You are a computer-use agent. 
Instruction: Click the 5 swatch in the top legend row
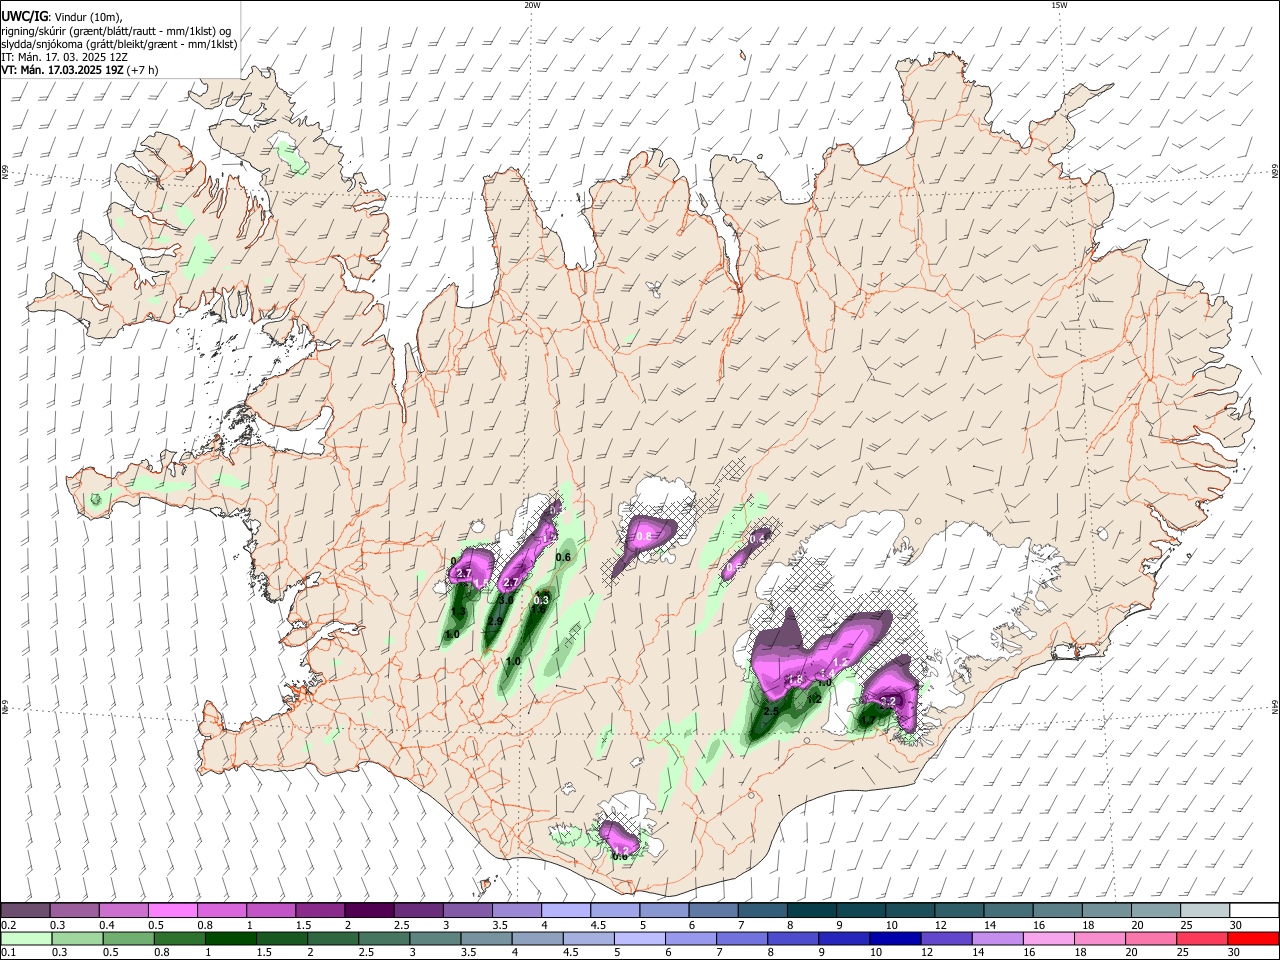click(664, 911)
